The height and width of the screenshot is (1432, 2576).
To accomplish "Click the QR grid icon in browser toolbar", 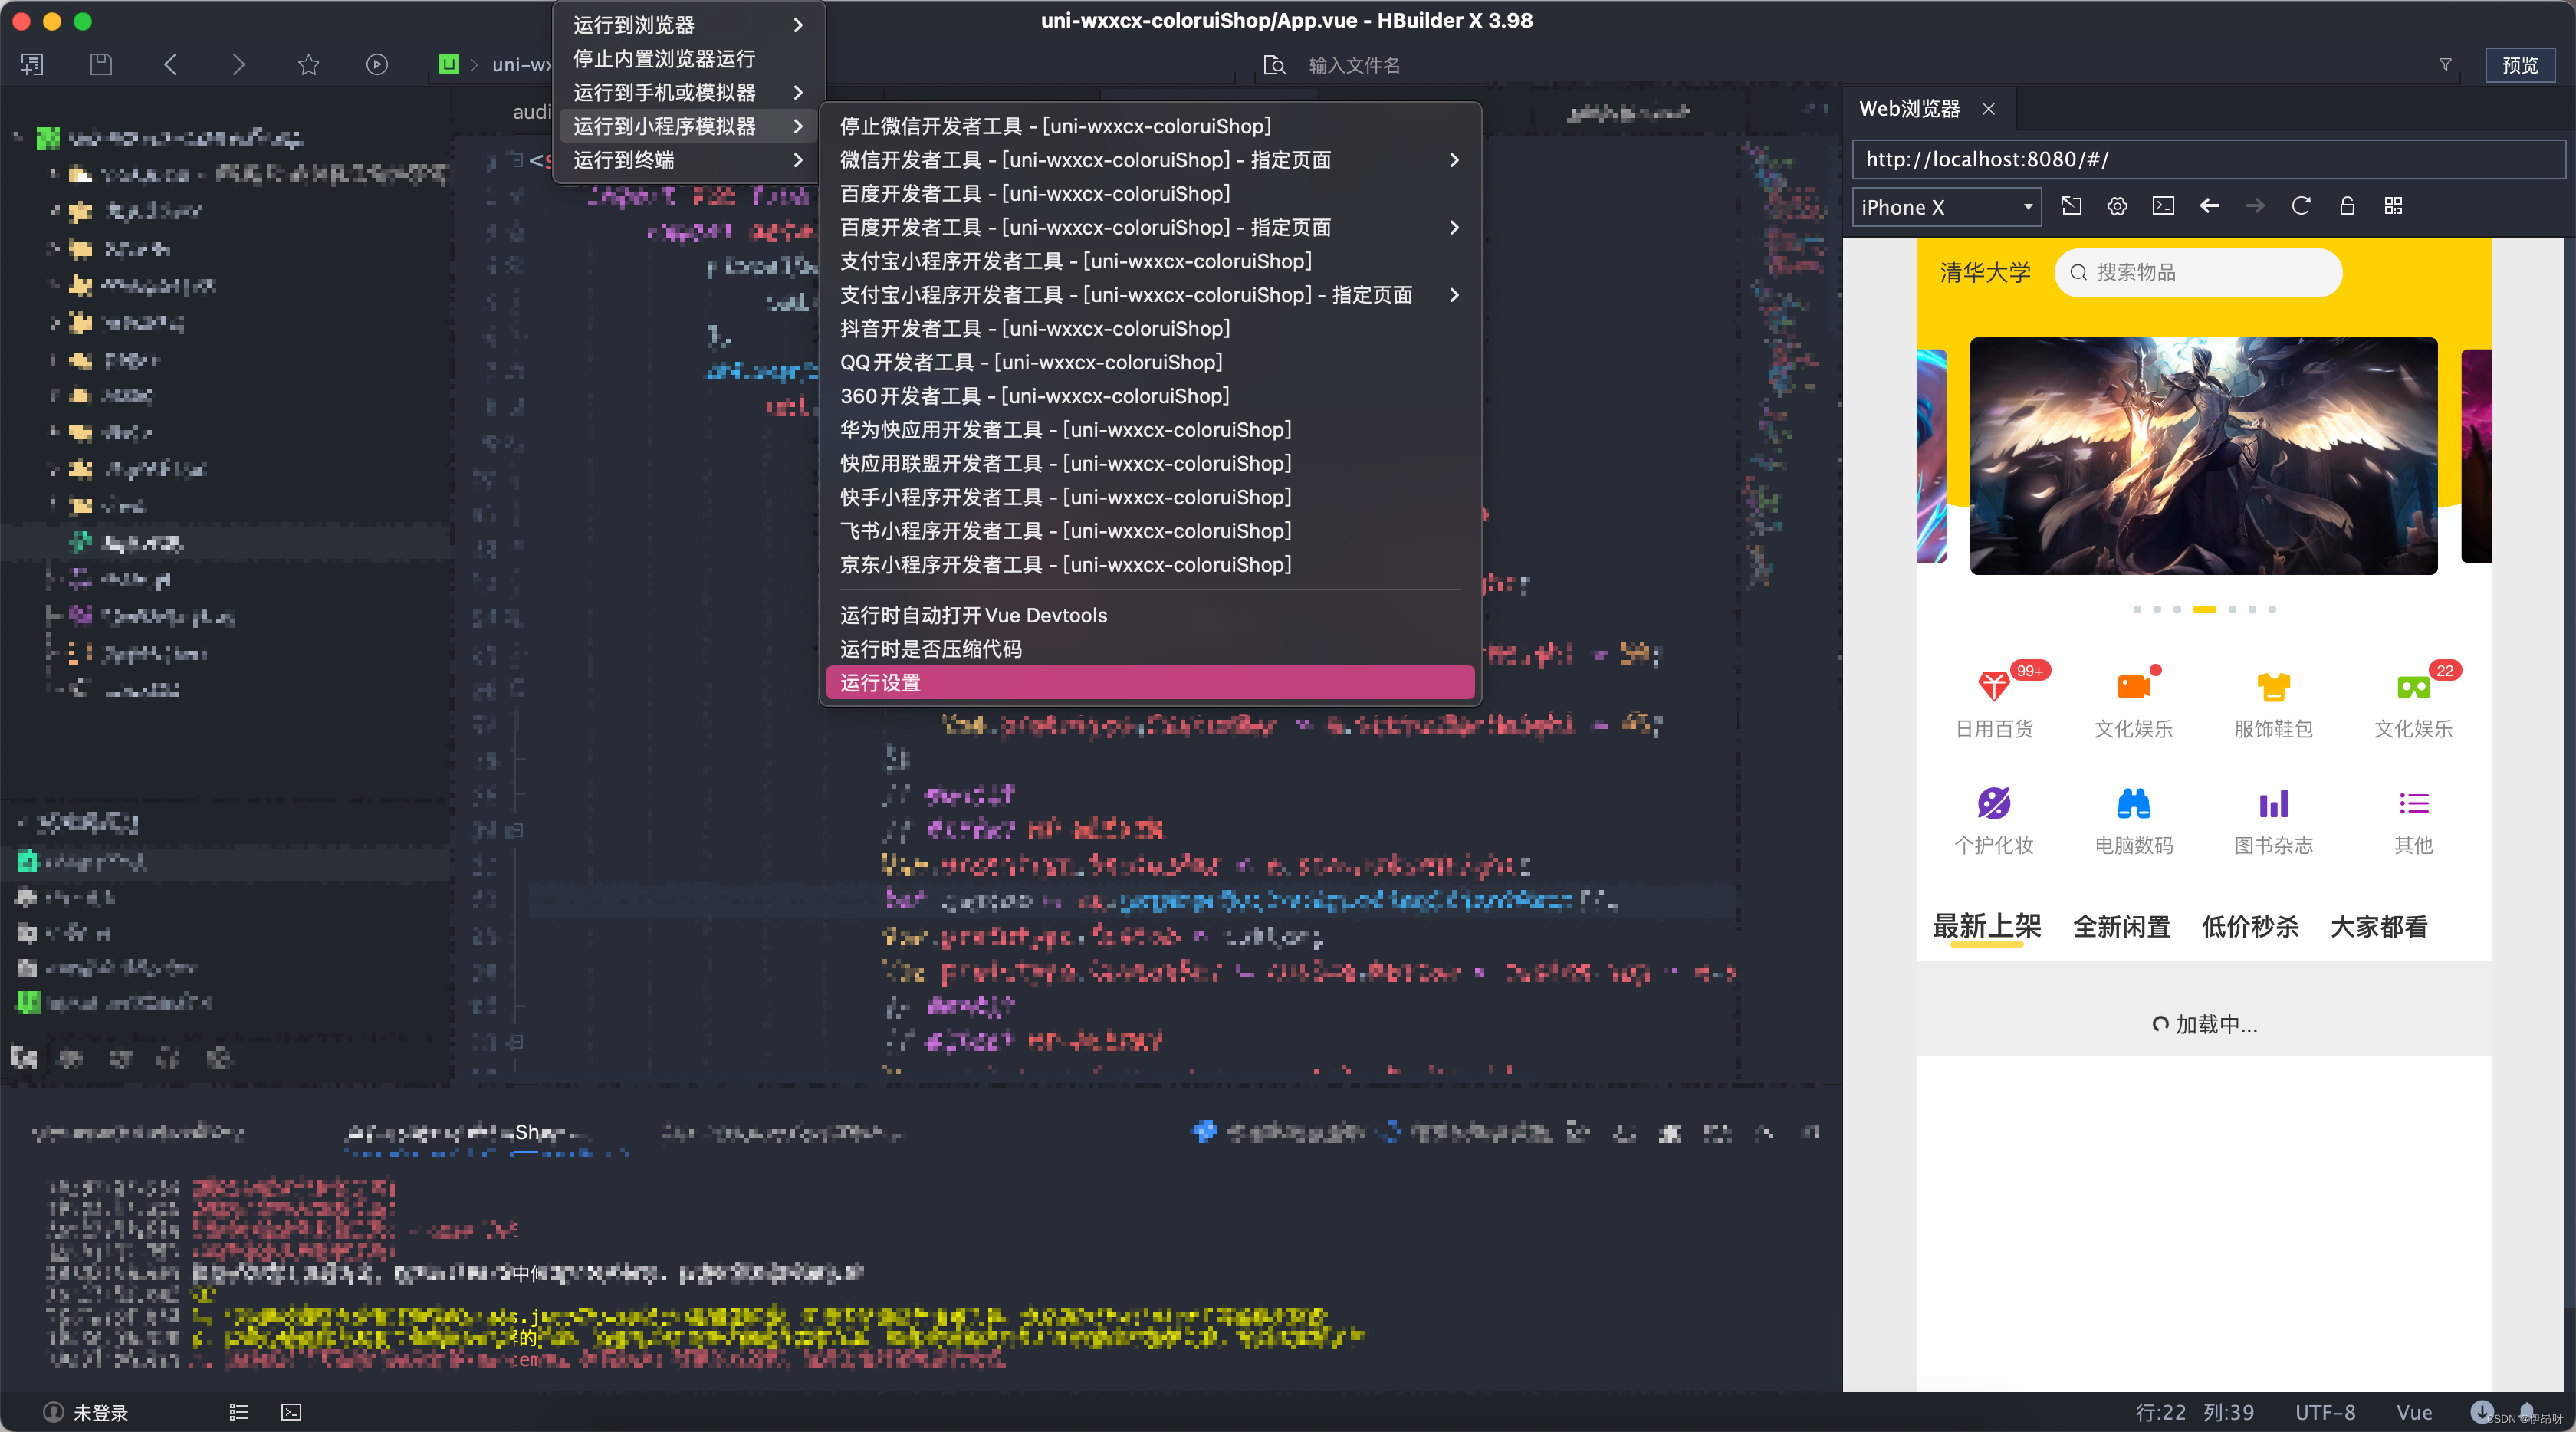I will coord(2393,206).
